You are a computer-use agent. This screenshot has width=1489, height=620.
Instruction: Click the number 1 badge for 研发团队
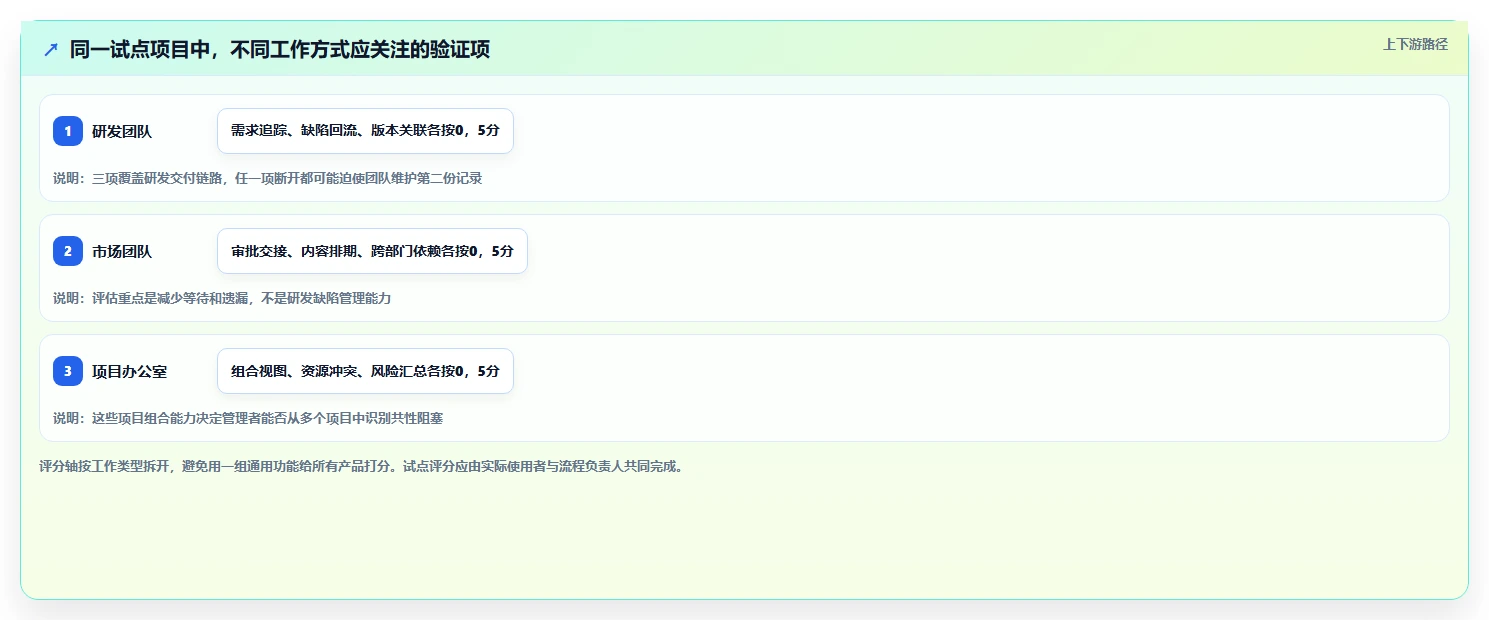[68, 131]
